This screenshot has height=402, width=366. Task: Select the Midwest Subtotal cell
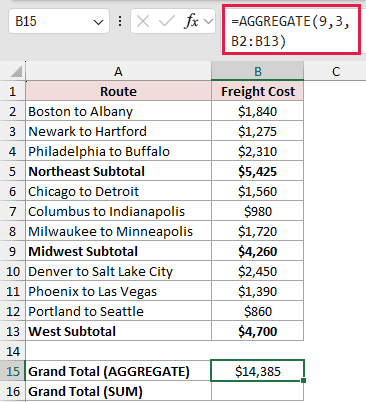118,251
